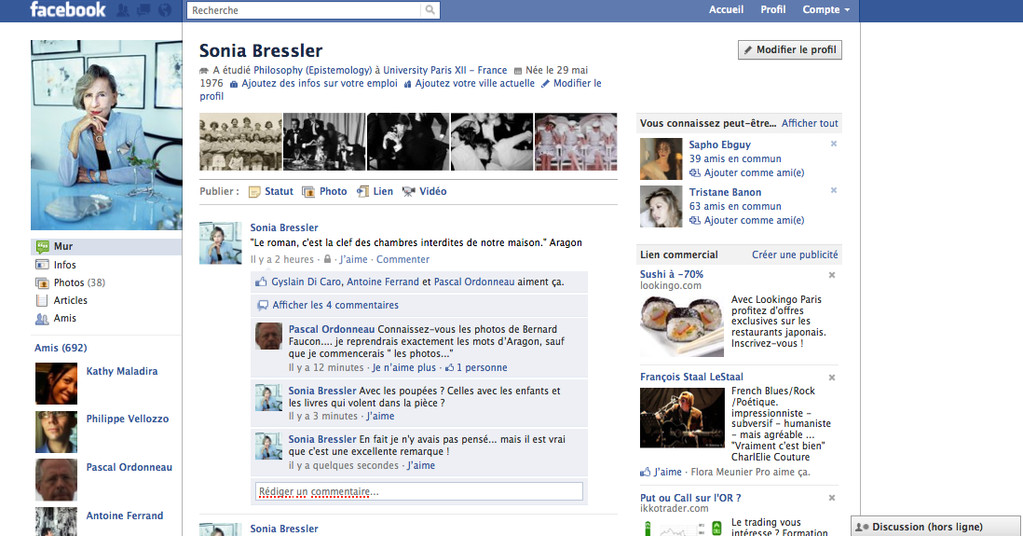Close the François Staal LeStaal ad
This screenshot has height=536, width=1023.
tap(832, 377)
